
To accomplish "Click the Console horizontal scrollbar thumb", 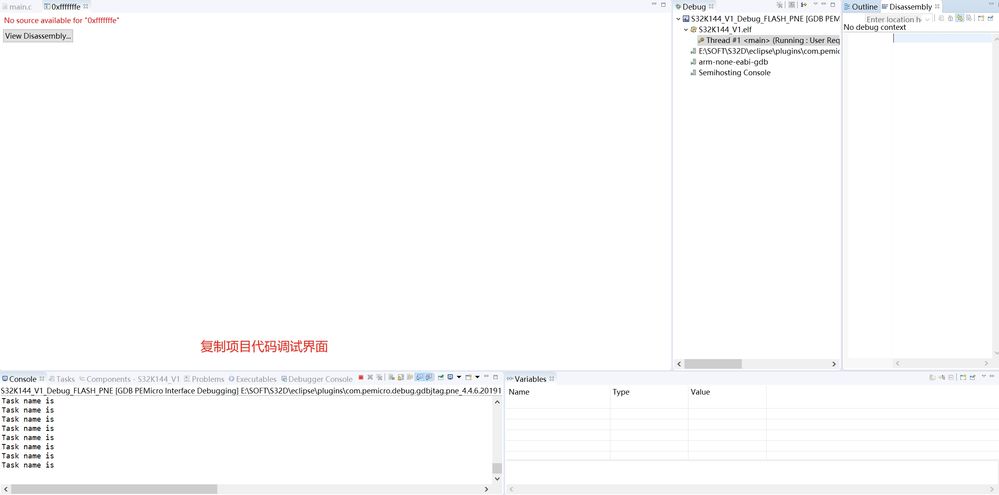I will 114,489.
